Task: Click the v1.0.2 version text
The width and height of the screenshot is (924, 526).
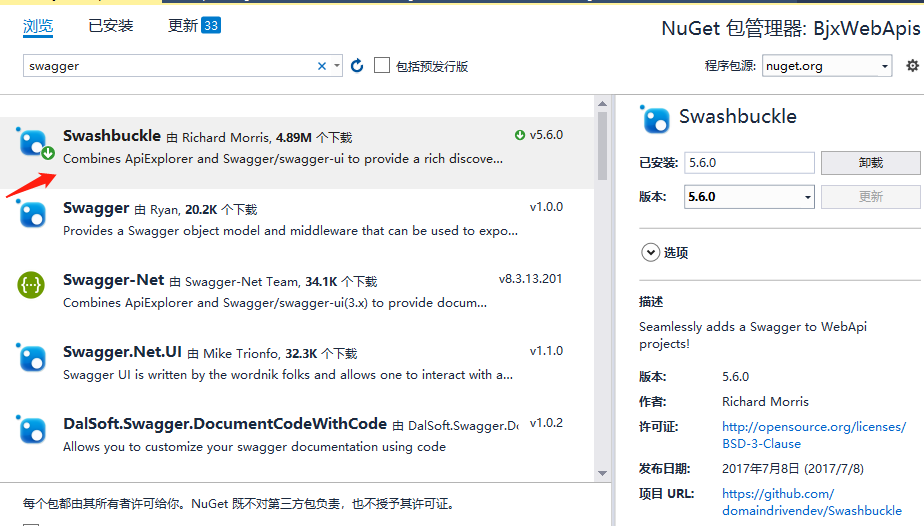Action: coord(546,423)
